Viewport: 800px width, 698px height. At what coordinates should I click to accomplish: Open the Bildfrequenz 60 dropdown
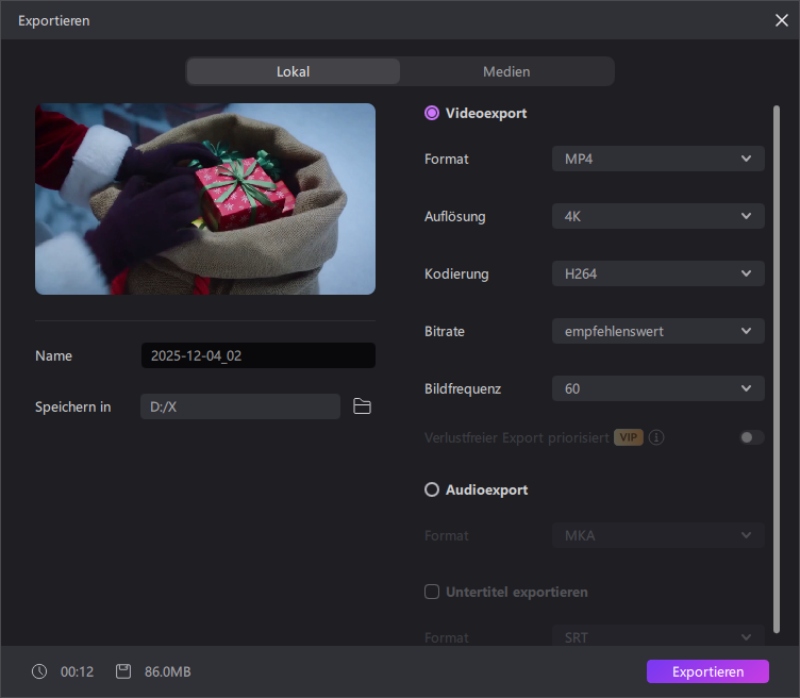[658, 388]
